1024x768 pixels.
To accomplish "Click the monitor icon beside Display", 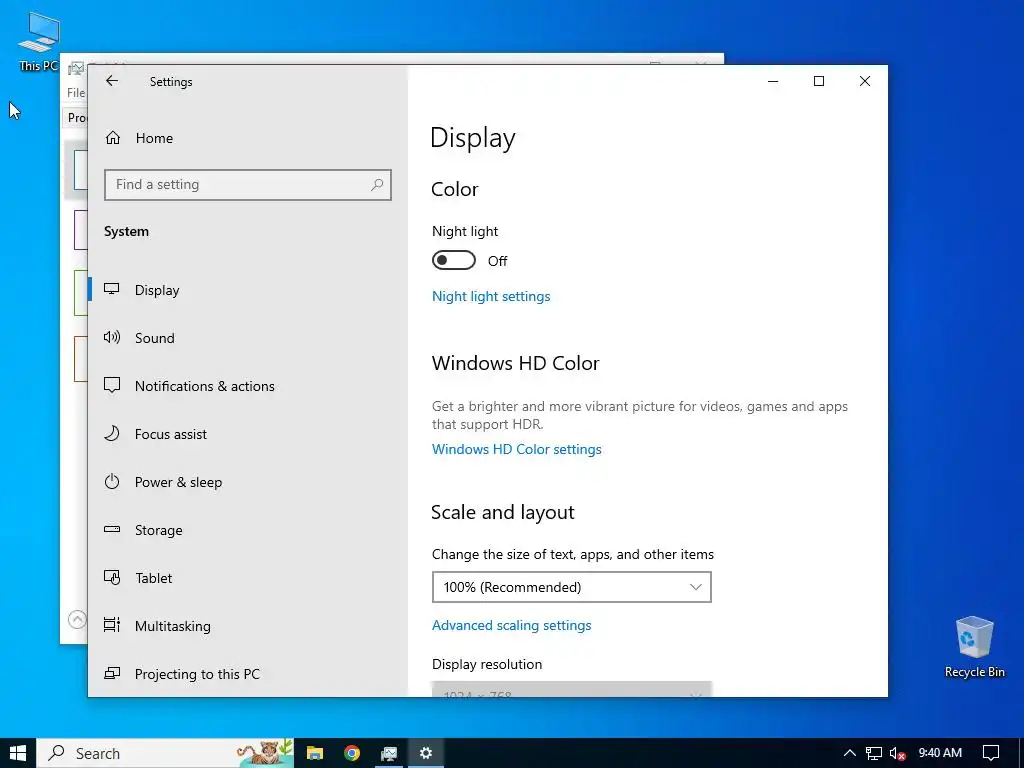I will point(112,289).
